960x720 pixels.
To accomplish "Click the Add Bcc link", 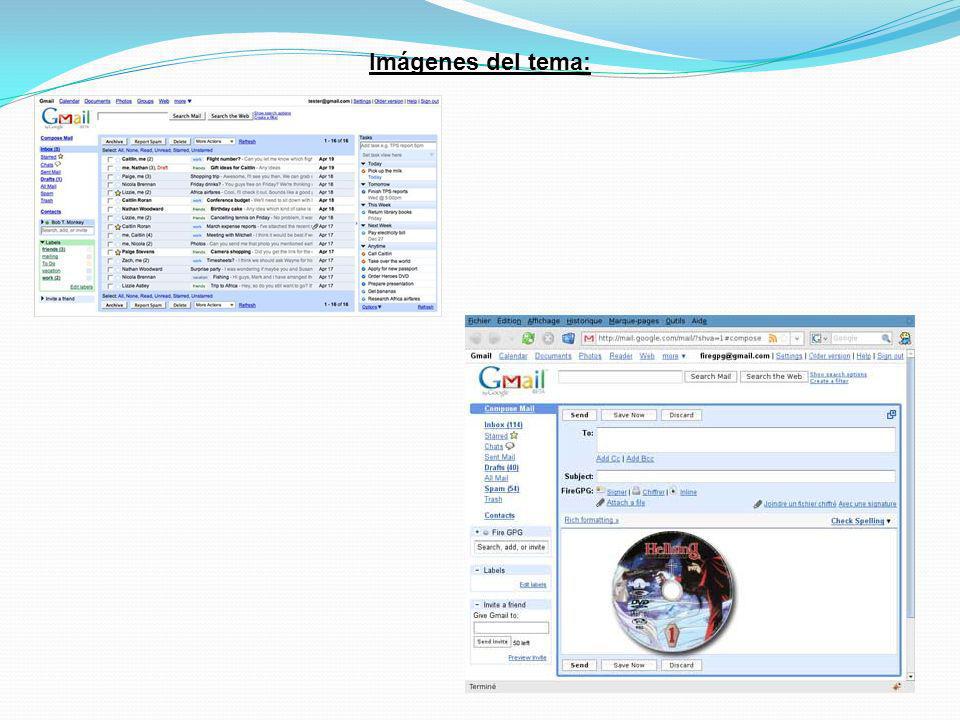I will click(640, 459).
